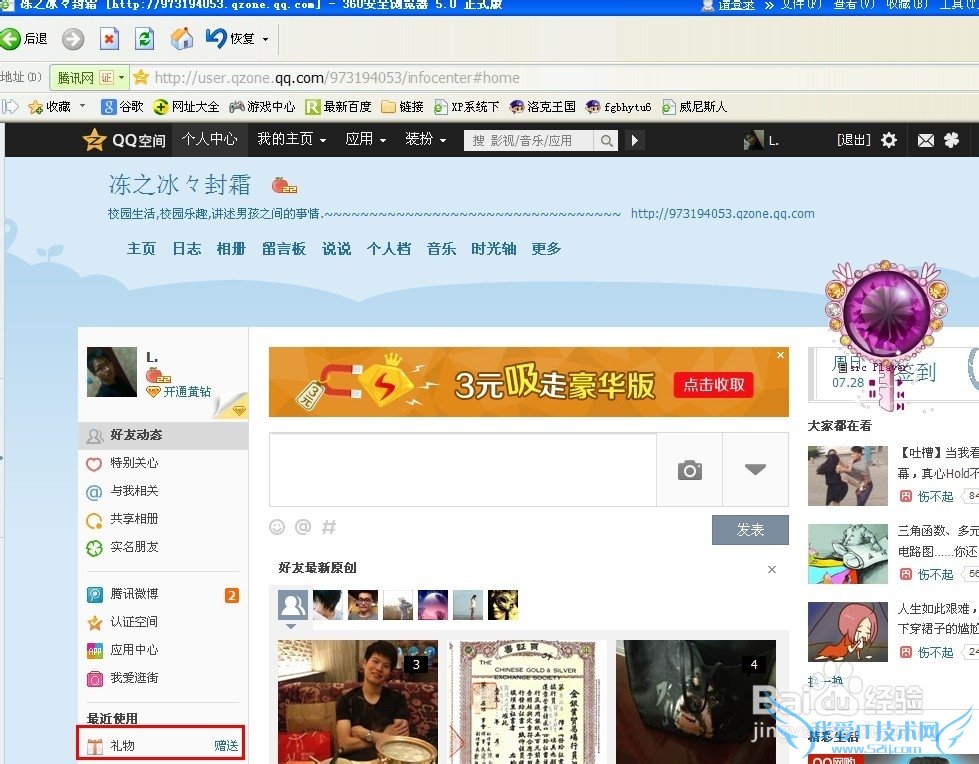The image size is (979, 764).
Task: Click the clover icon in top bar
Action: click(x=952, y=140)
